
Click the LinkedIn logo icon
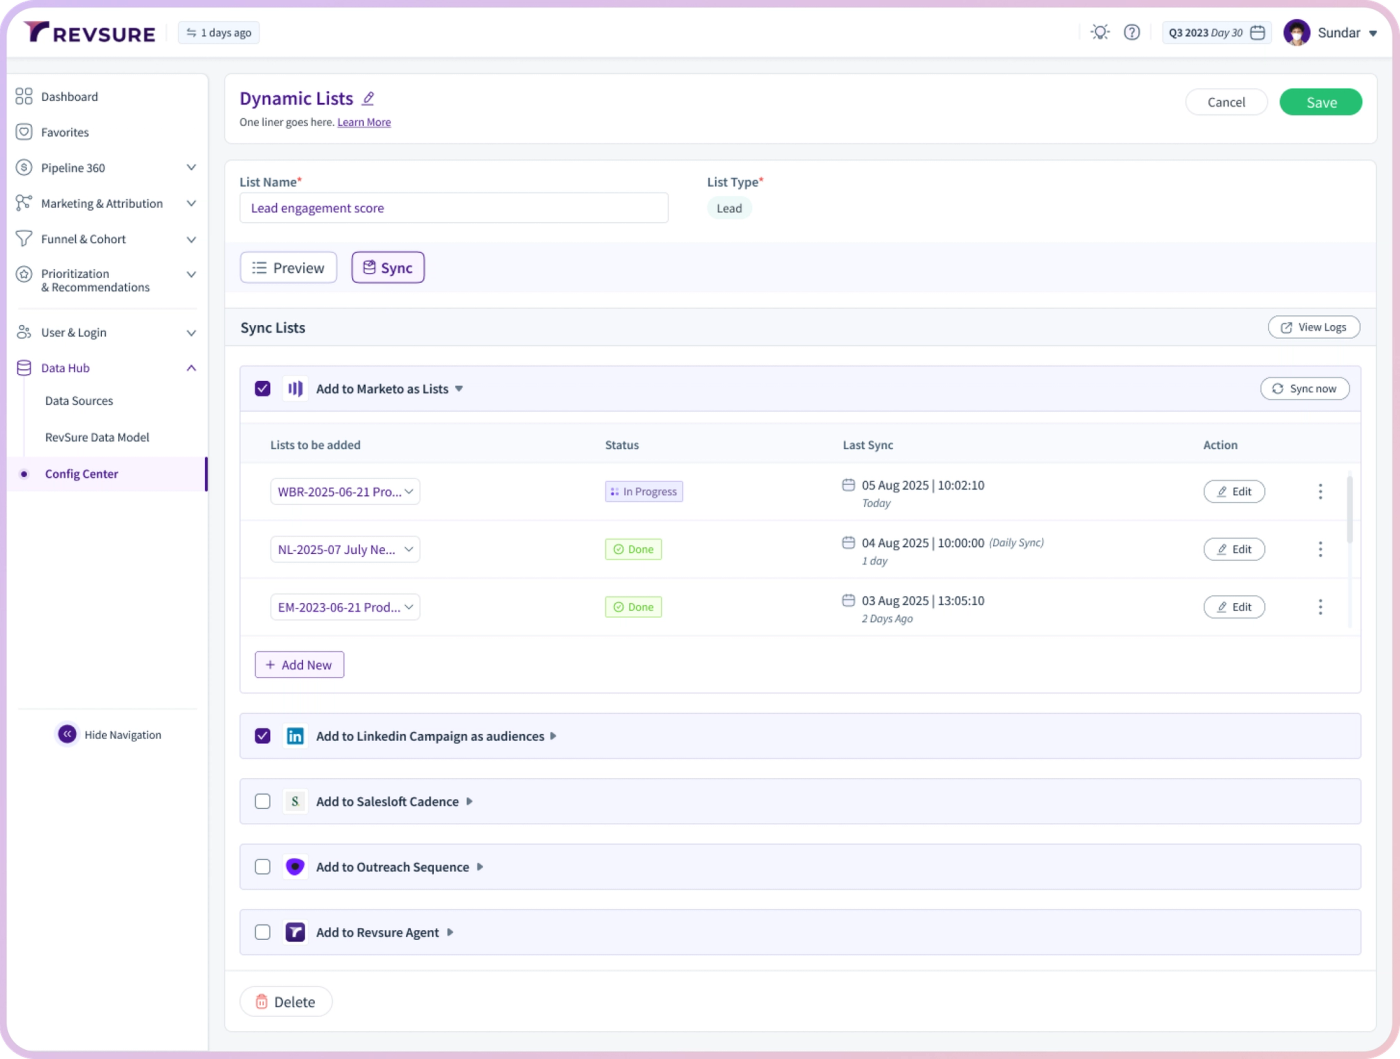pos(295,736)
